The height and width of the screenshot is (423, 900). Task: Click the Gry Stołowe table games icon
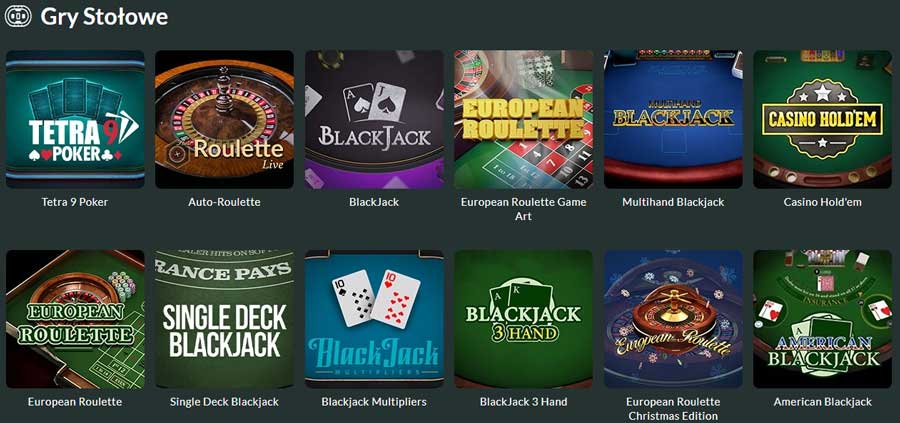(x=18, y=17)
